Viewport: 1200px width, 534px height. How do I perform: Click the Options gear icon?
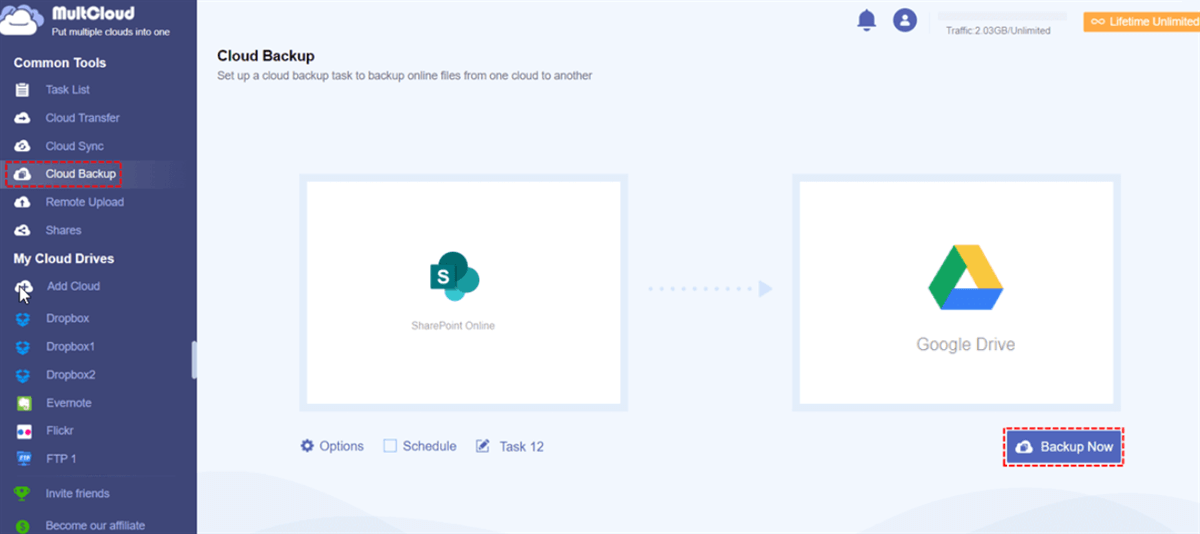tap(307, 446)
